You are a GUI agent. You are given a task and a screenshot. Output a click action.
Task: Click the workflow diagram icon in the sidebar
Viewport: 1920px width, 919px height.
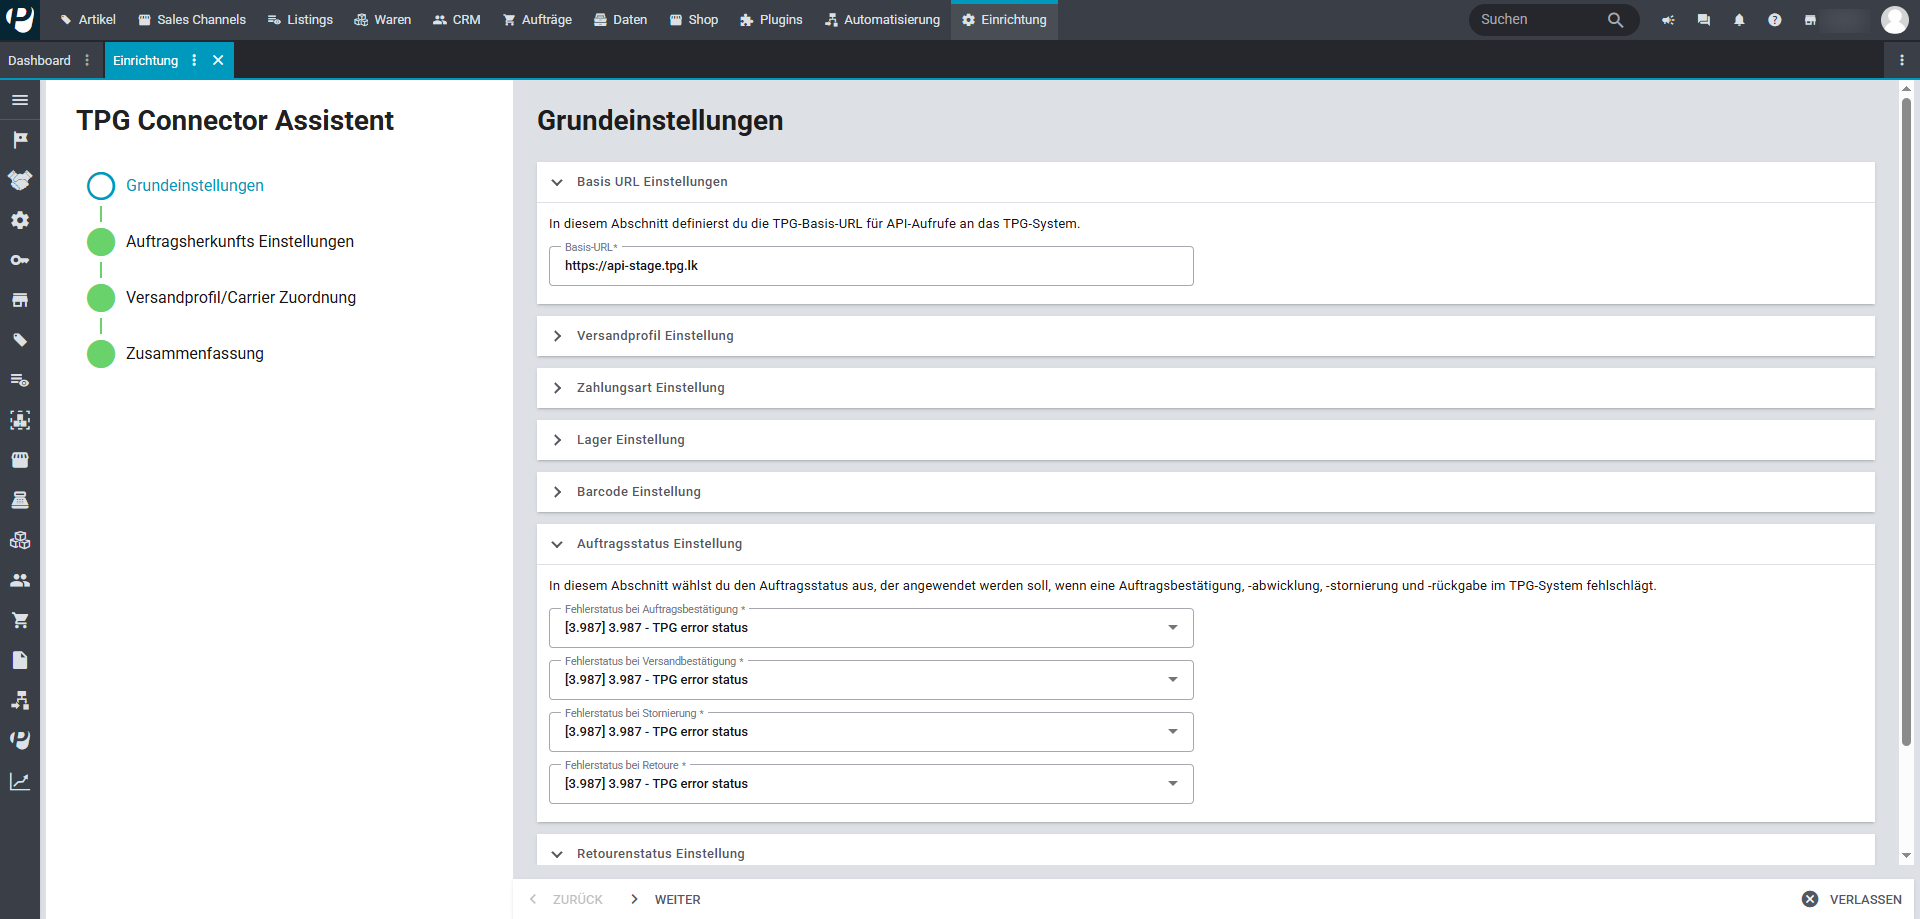pos(20,700)
